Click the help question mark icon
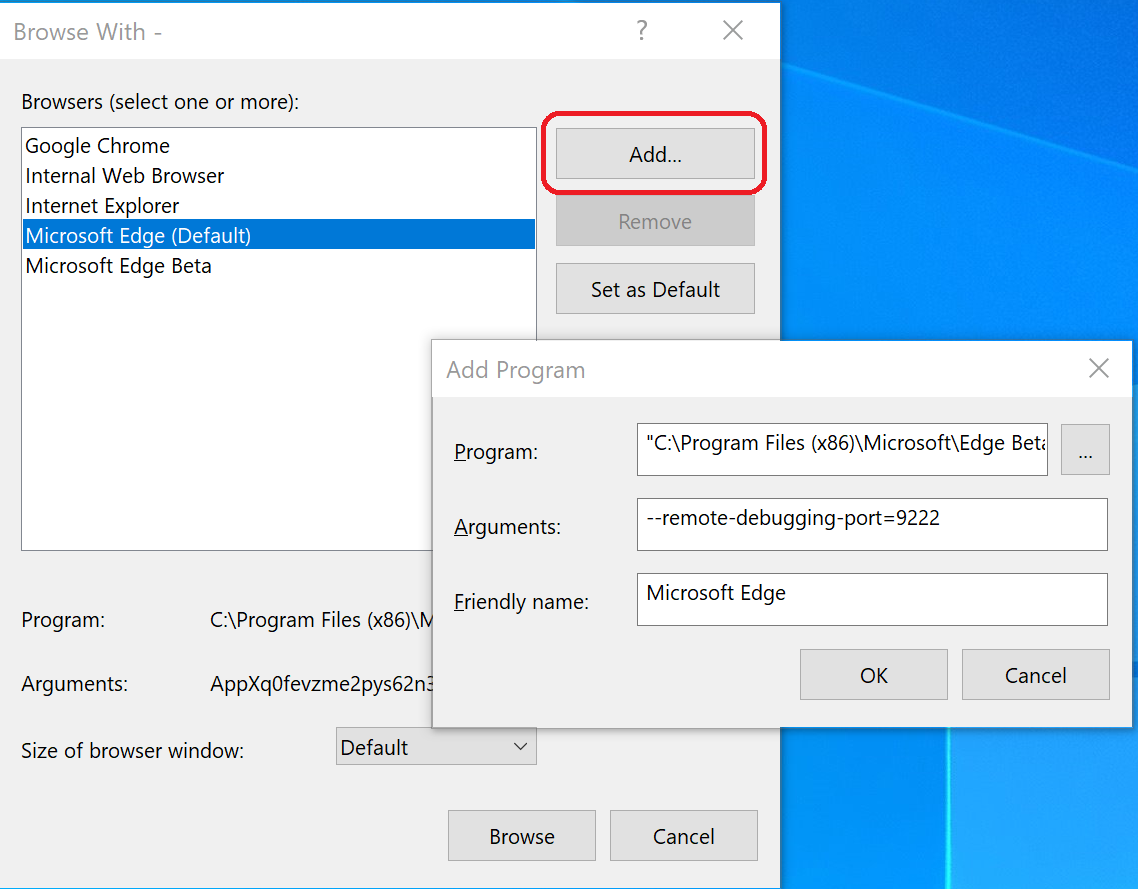This screenshot has height=889, width=1138. click(642, 30)
